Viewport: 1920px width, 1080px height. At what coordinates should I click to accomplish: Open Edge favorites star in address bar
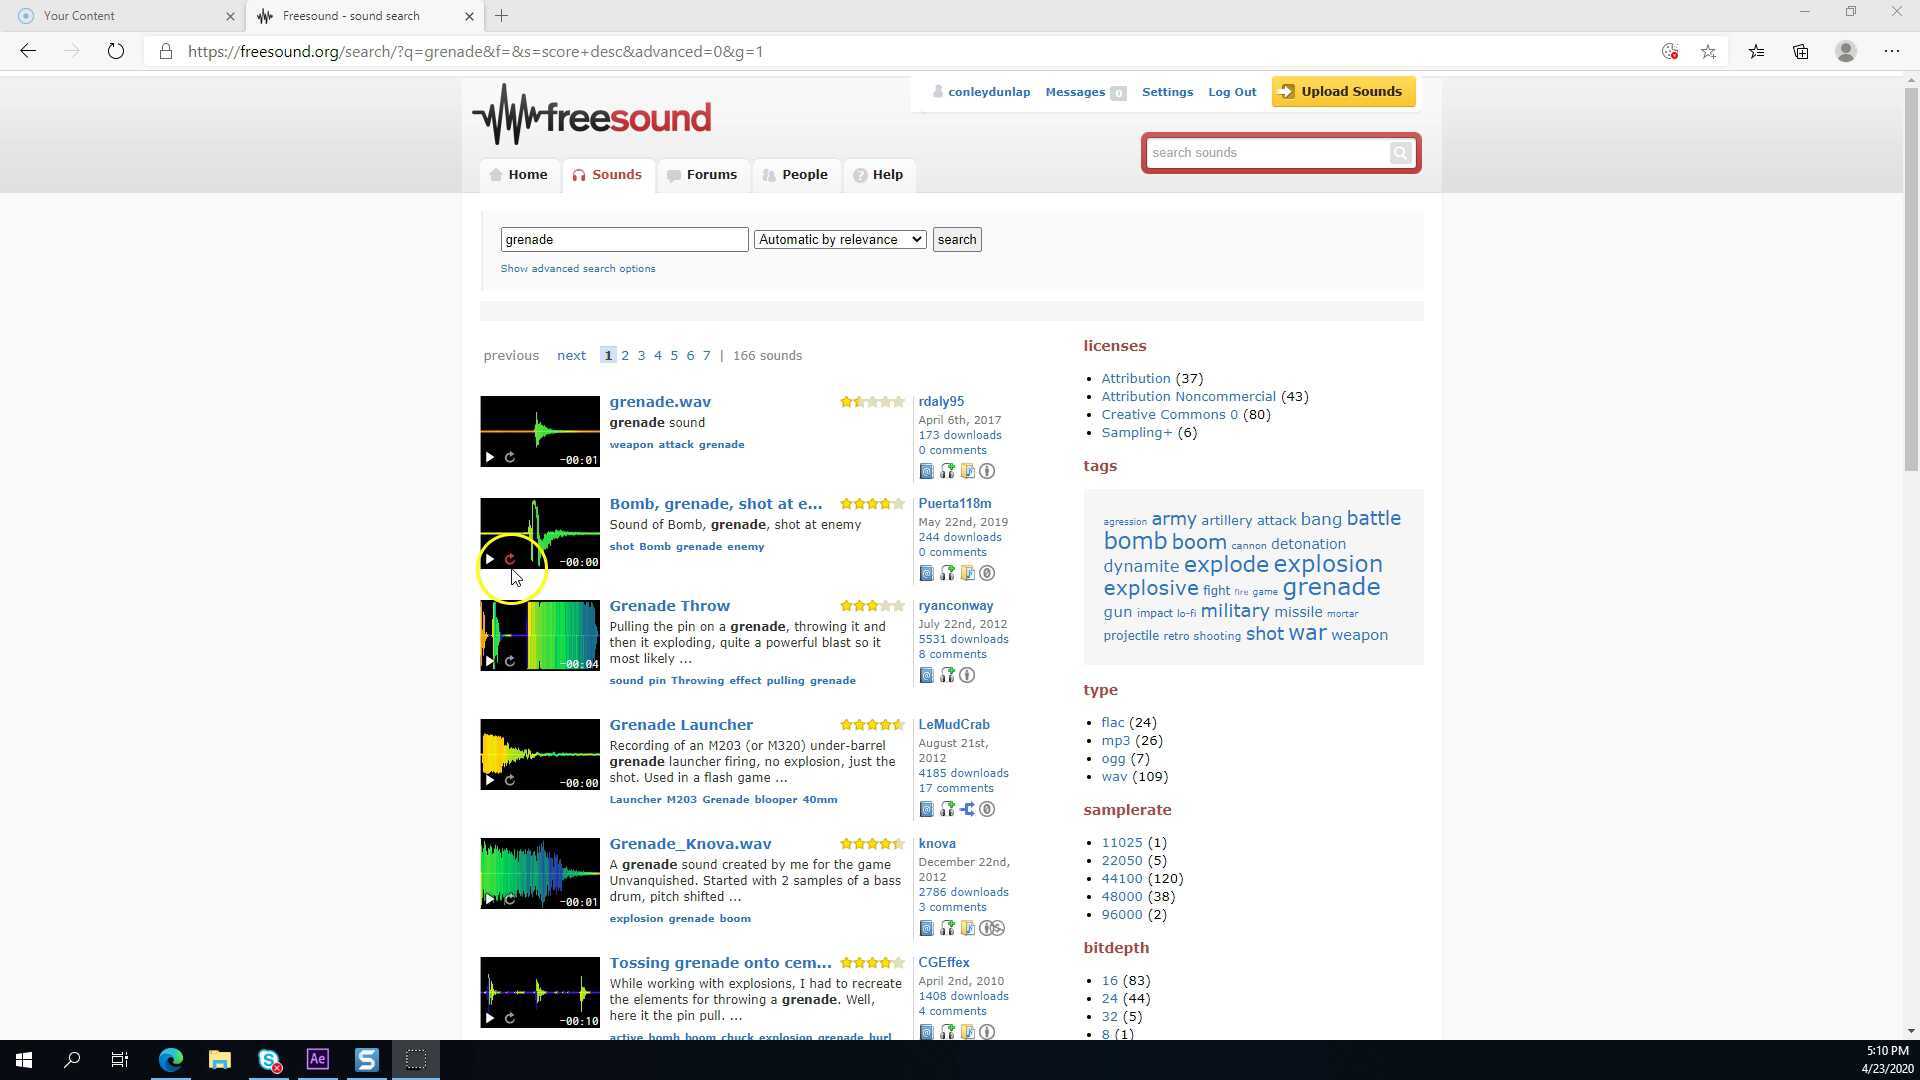(x=1708, y=52)
